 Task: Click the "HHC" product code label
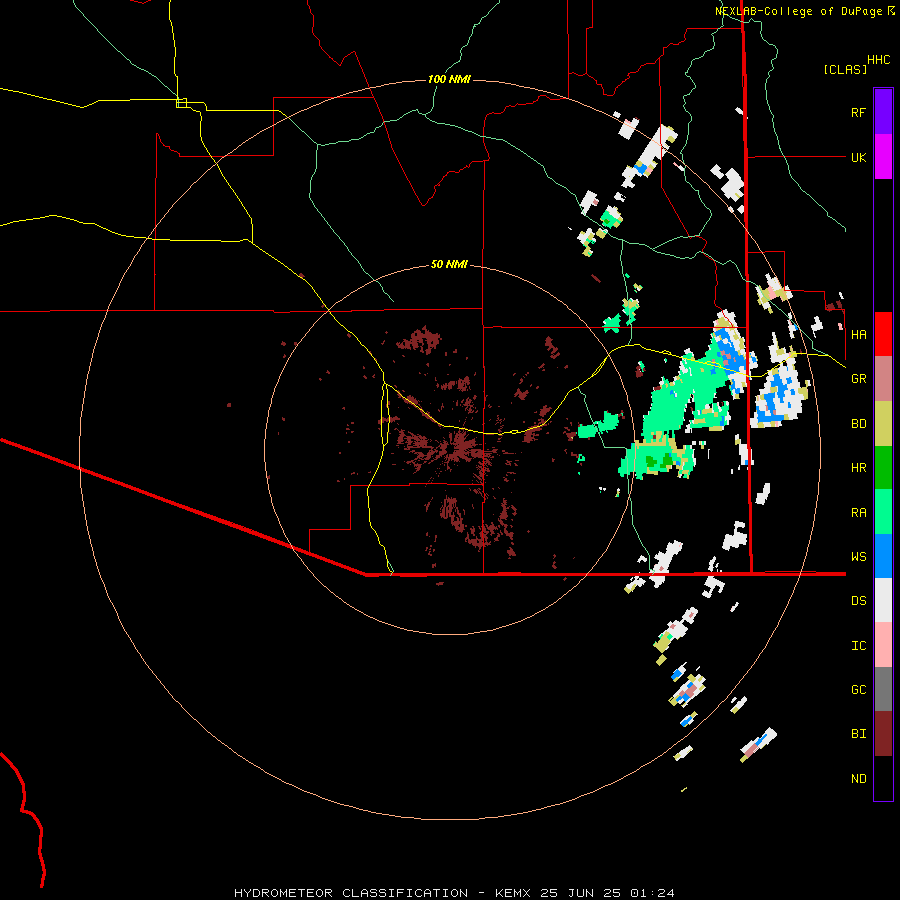coord(879,60)
